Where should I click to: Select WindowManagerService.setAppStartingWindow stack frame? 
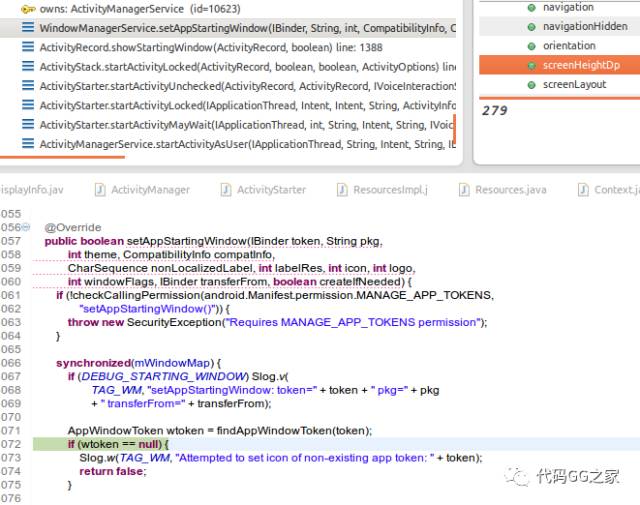tap(228, 28)
